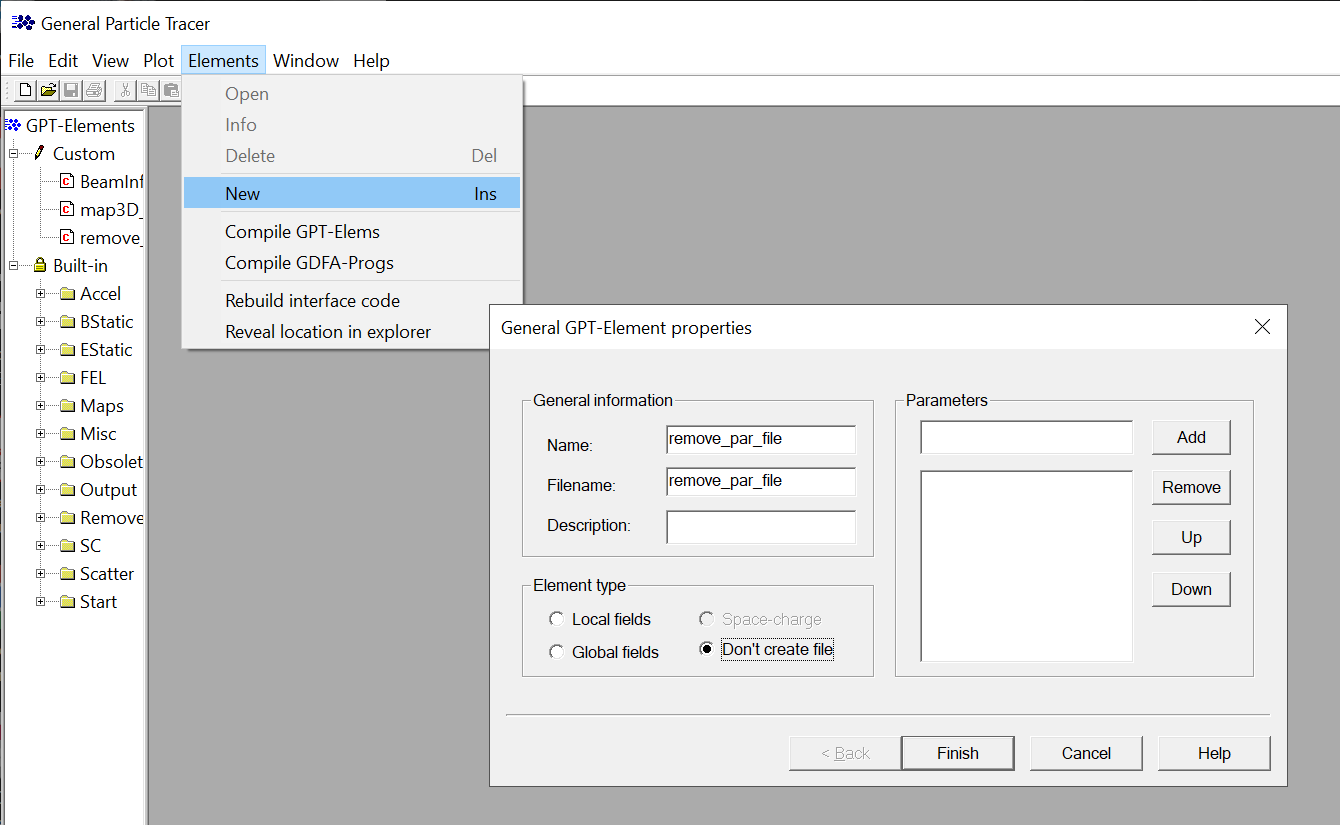Click the New document toolbar icon
Image resolution: width=1340 pixels, height=825 pixels.
(x=26, y=90)
